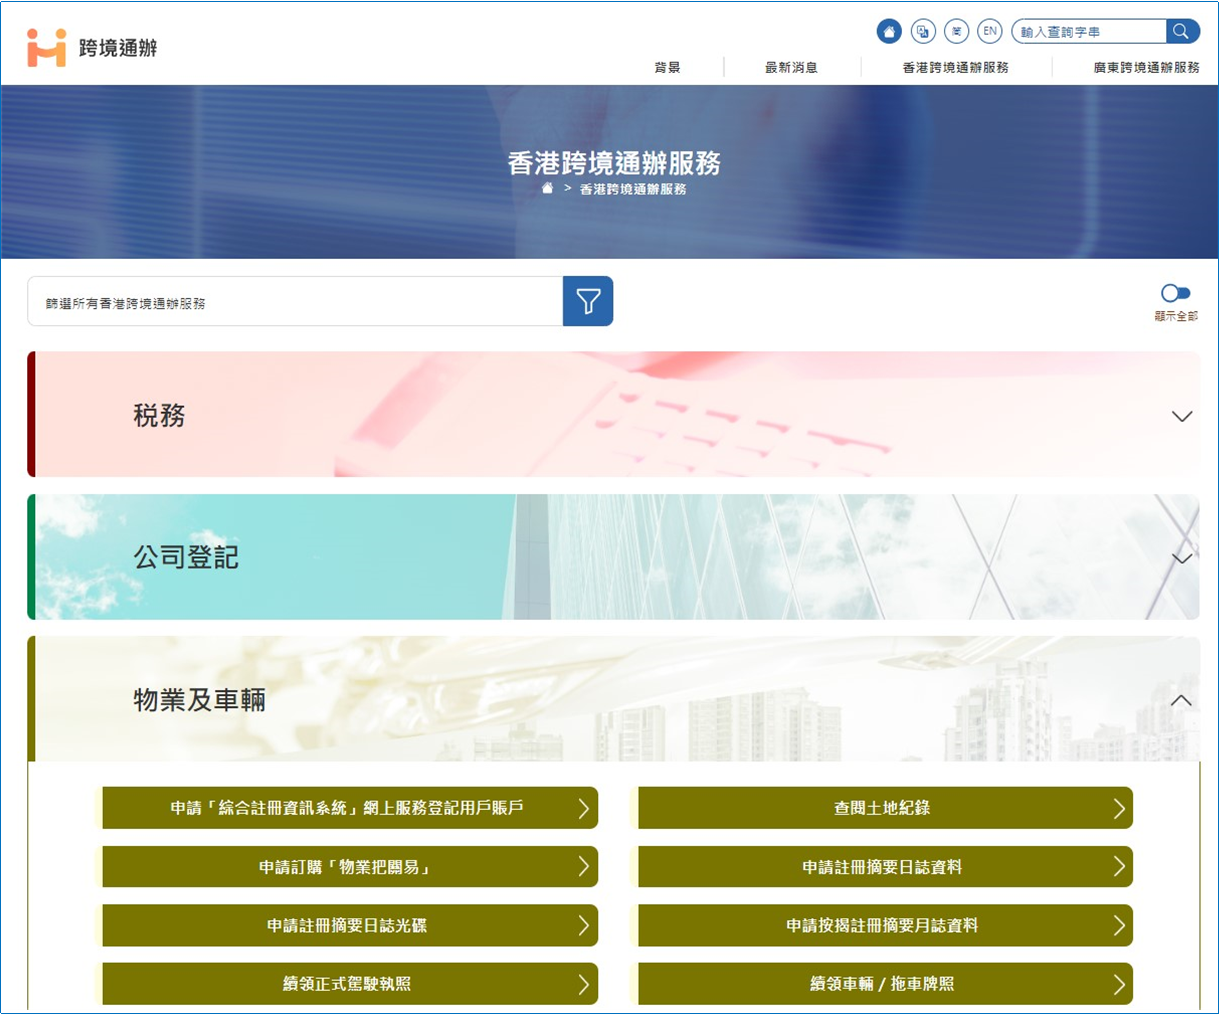This screenshot has height=1015, width=1220.
Task: Click arrow on 申請「綜合註冊資訊系統」 button
Action: tap(584, 808)
